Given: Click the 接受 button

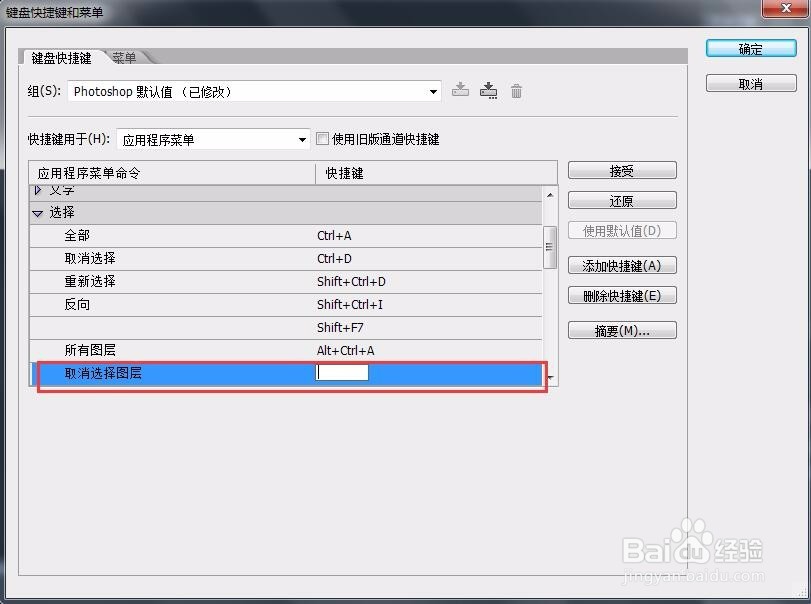Looking at the screenshot, I should (x=622, y=170).
